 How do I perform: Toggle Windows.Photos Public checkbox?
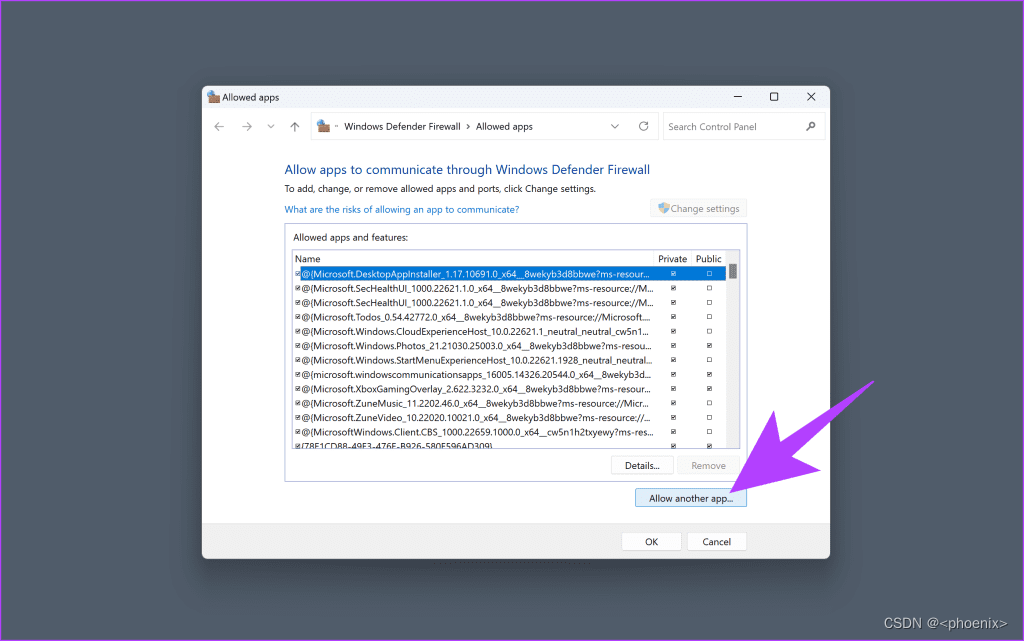(709, 345)
